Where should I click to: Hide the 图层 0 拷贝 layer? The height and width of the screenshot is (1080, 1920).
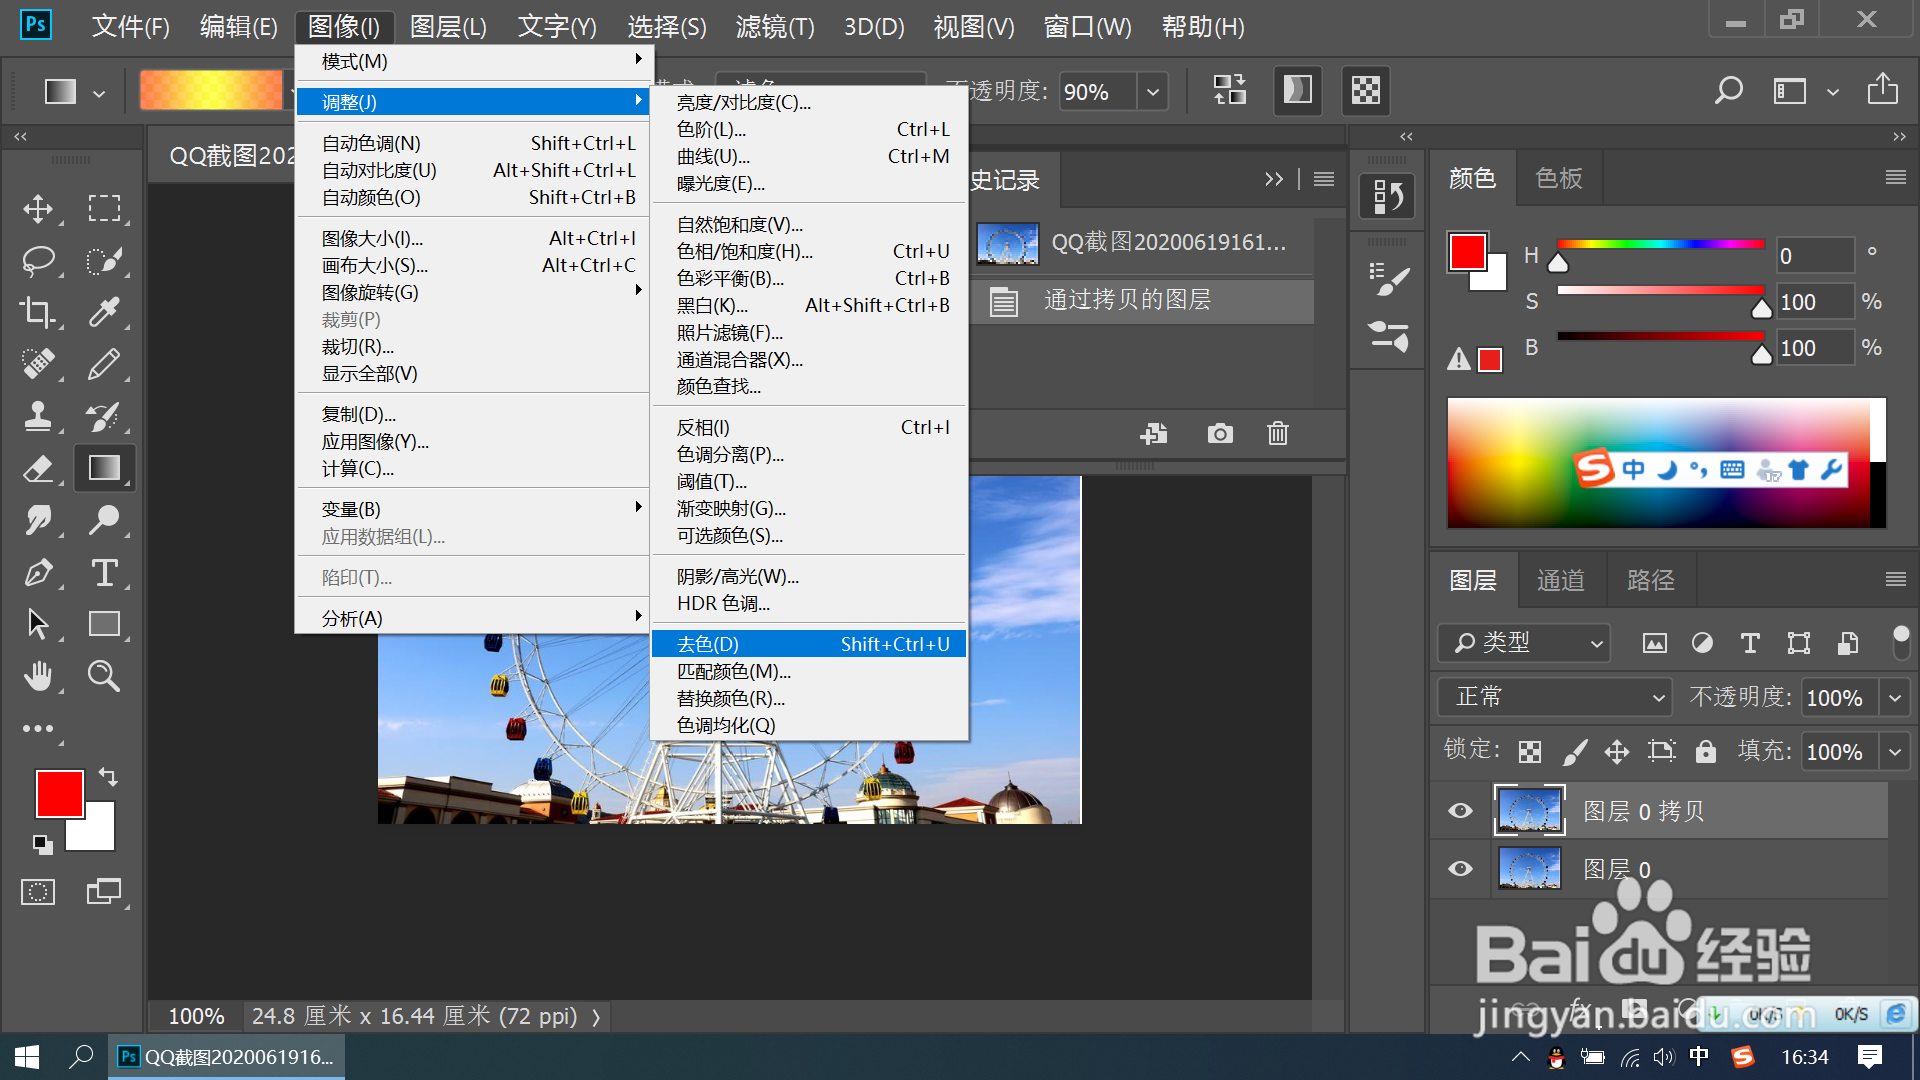point(1460,810)
